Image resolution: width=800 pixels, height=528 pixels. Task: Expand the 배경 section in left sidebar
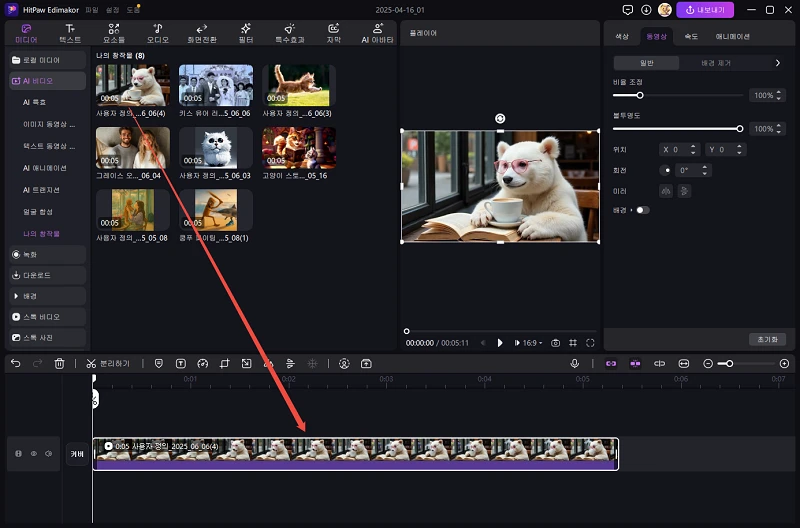pos(30,296)
